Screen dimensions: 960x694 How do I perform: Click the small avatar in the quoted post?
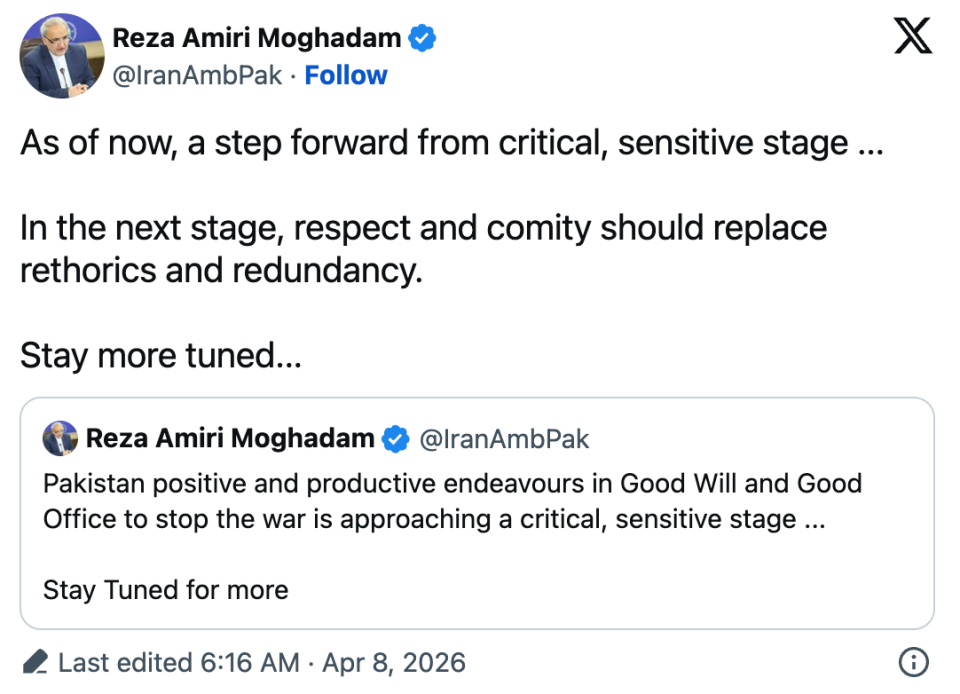pos(60,438)
